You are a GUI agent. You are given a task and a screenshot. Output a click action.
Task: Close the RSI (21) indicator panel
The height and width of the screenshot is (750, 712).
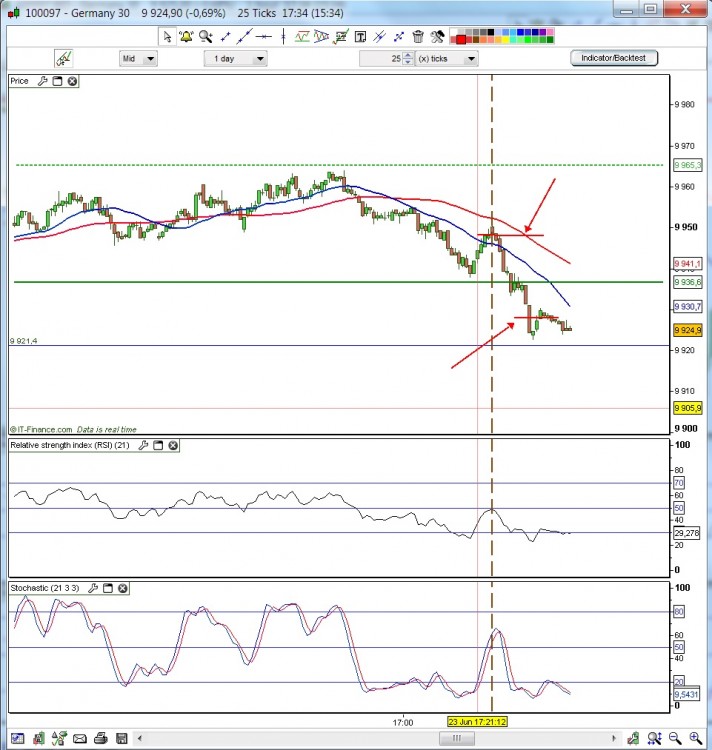coord(173,445)
